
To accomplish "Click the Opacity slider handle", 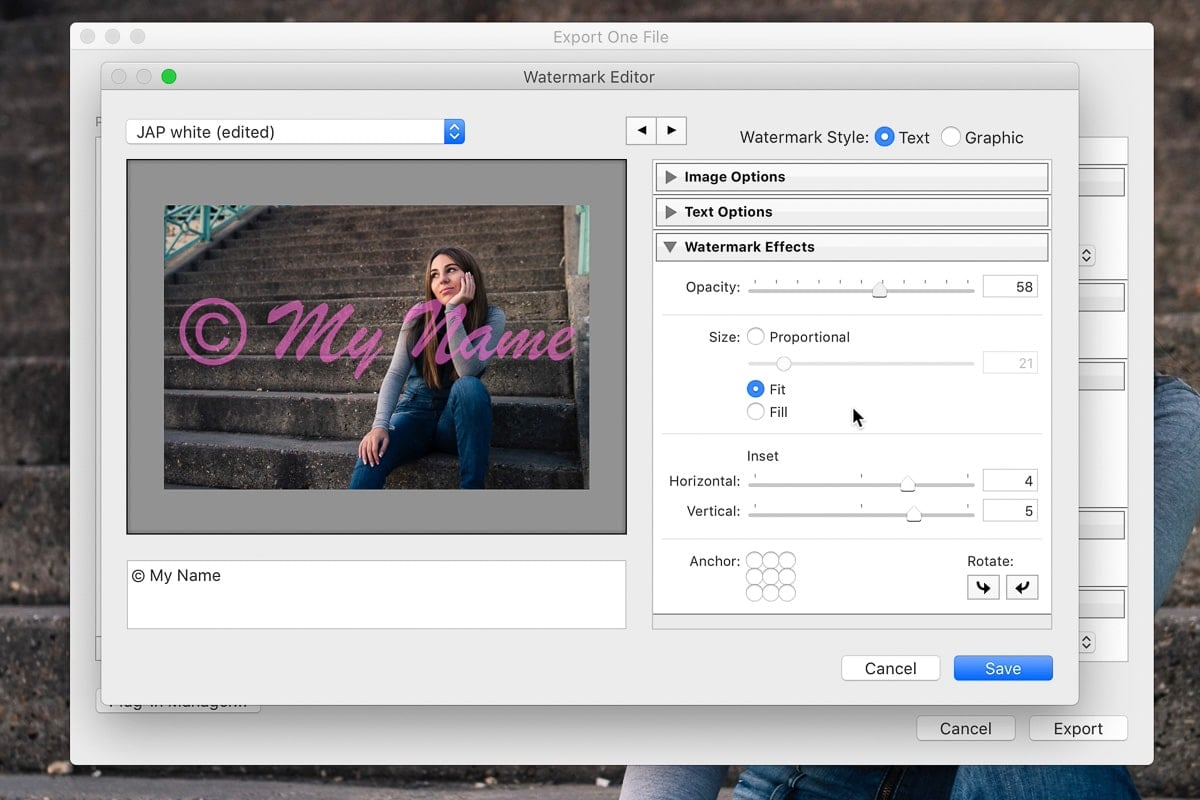I will (x=879, y=290).
